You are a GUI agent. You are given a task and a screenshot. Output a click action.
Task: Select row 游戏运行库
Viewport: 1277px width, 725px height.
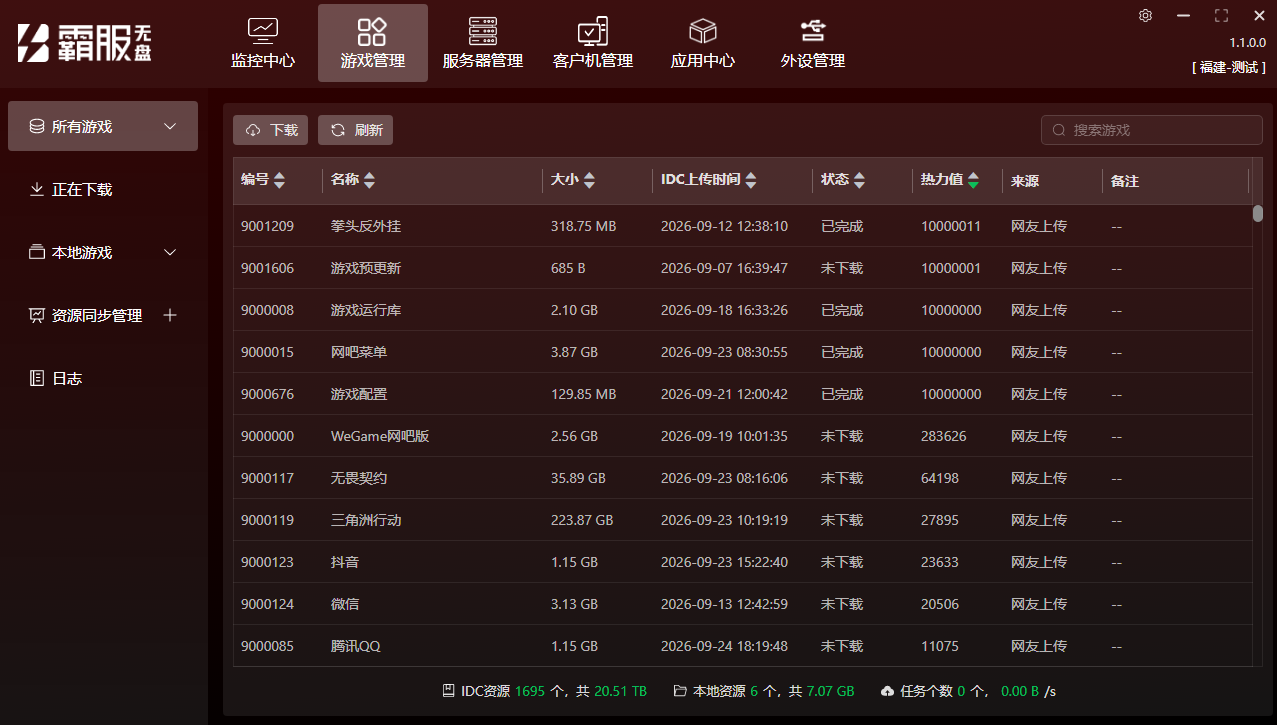click(x=742, y=310)
